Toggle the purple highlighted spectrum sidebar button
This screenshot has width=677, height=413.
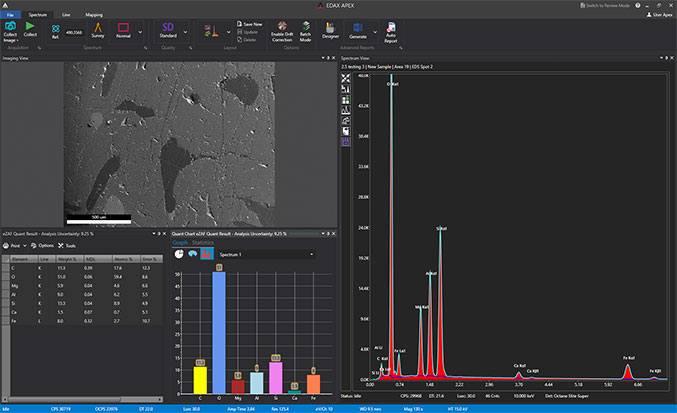(x=346, y=142)
